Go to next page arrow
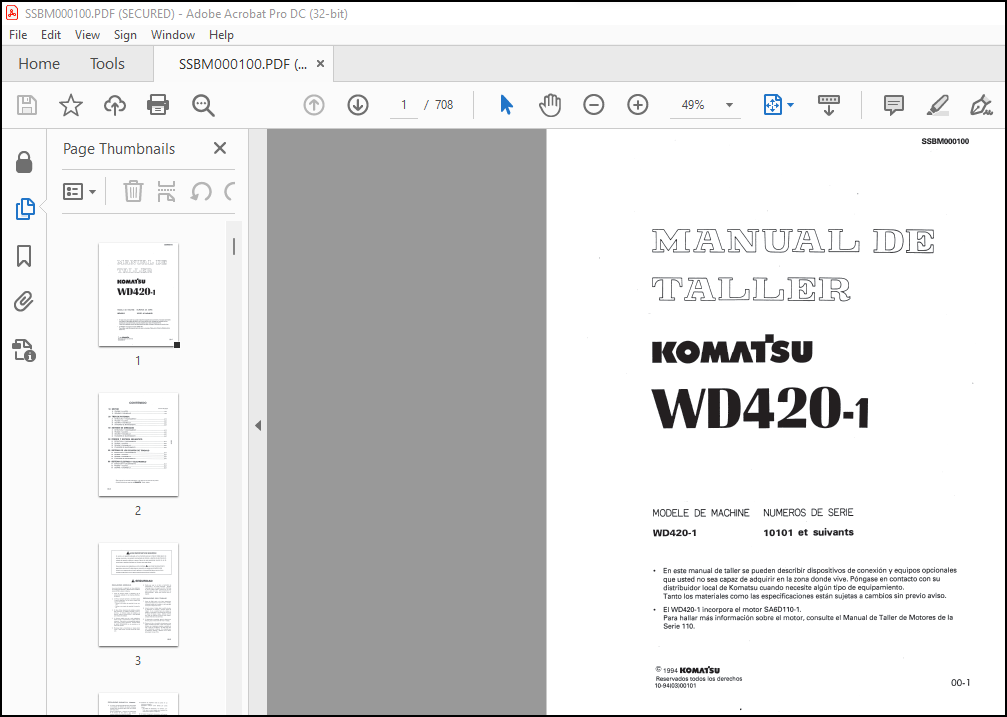Image resolution: width=1007 pixels, height=717 pixels. [358, 105]
